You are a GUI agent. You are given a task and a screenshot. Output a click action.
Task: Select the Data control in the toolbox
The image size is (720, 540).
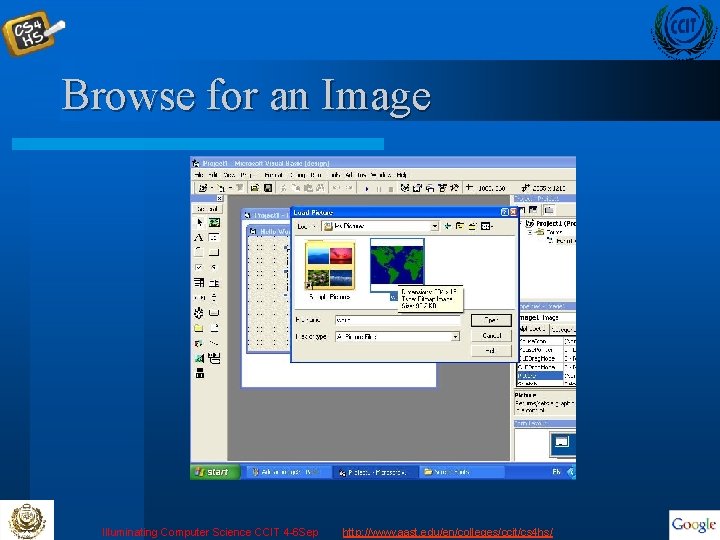click(x=214, y=358)
